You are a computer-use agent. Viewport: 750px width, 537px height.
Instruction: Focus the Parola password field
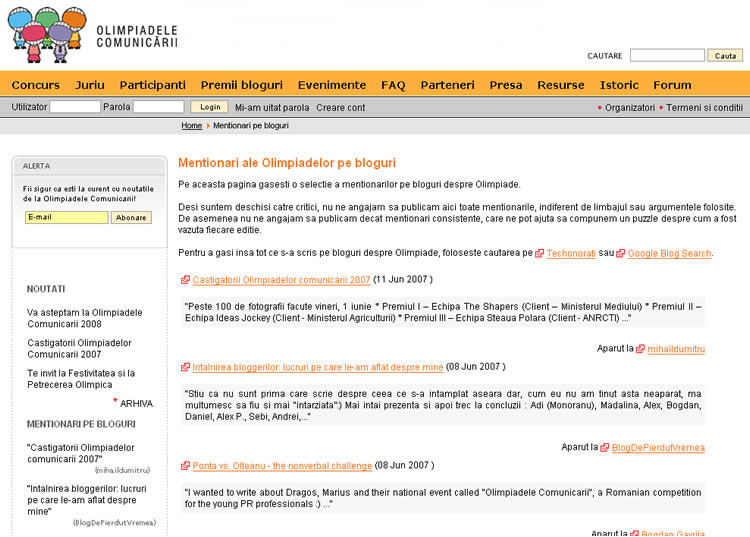pos(158,107)
